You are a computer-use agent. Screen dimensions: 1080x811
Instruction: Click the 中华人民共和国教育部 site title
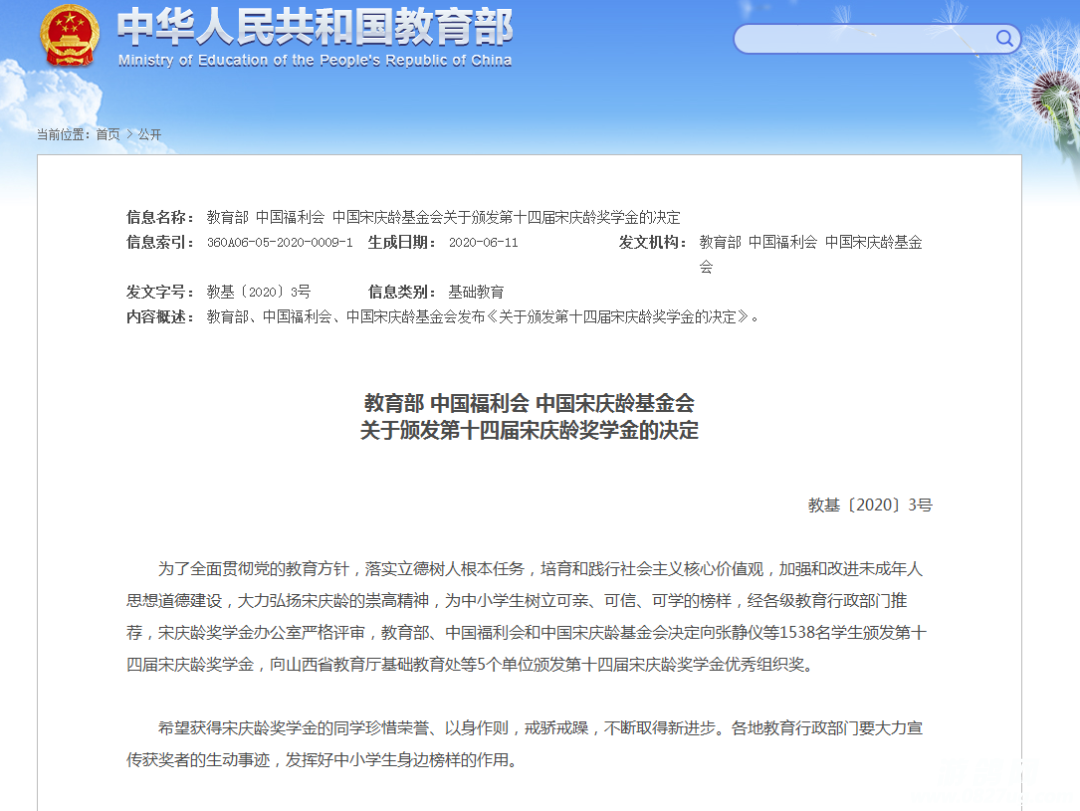tap(315, 27)
